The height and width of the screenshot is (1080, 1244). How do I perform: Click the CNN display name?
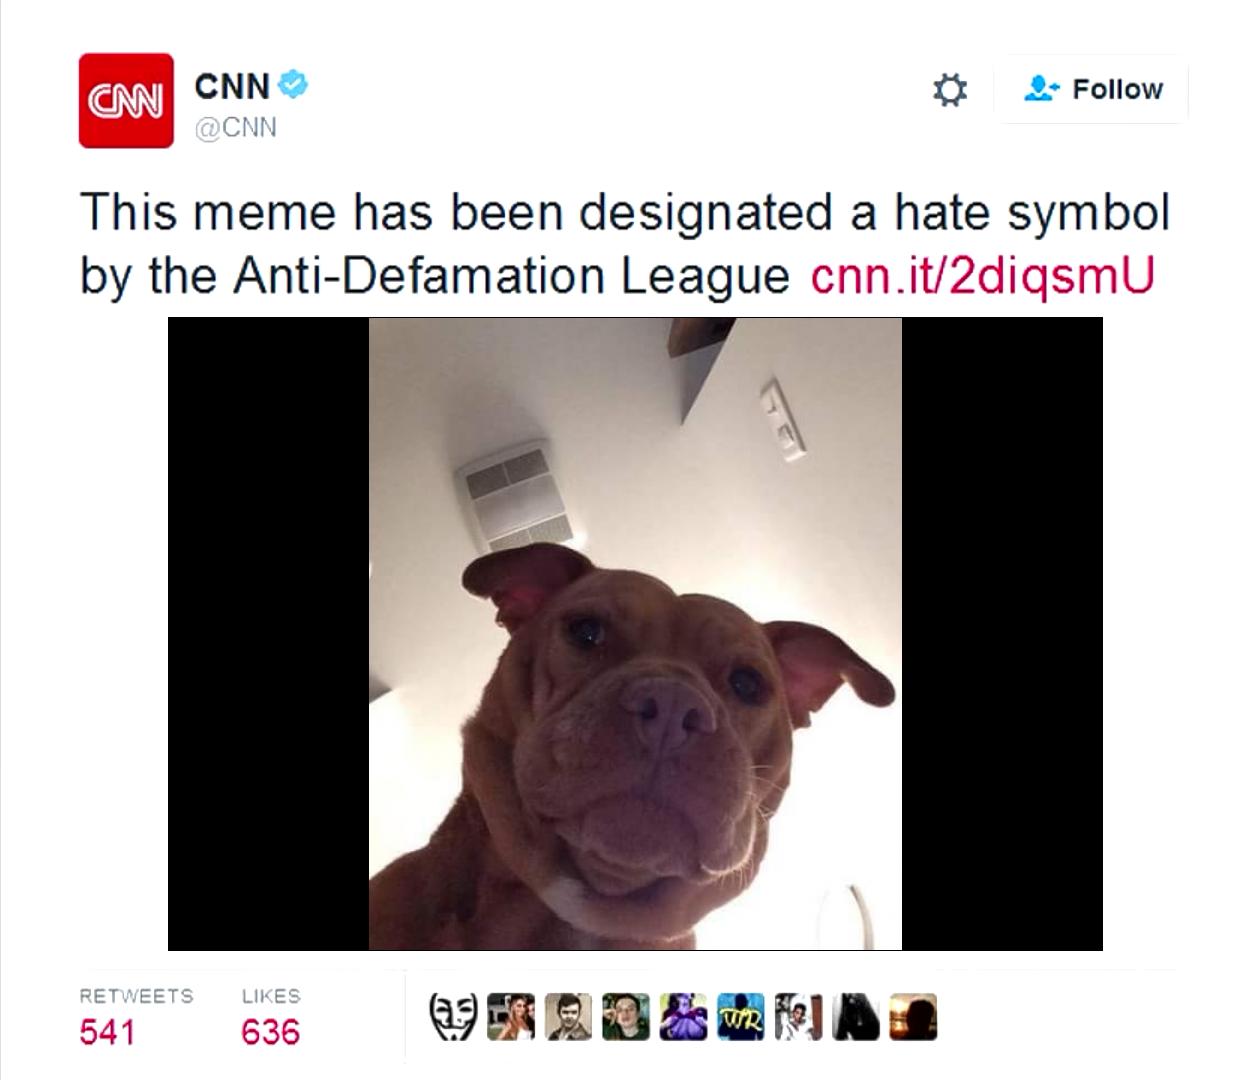[232, 86]
